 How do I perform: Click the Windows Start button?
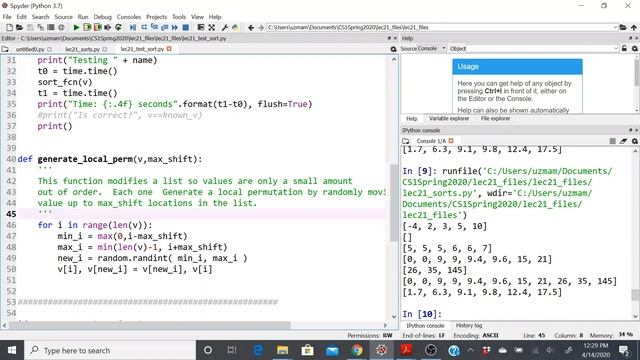(12, 350)
